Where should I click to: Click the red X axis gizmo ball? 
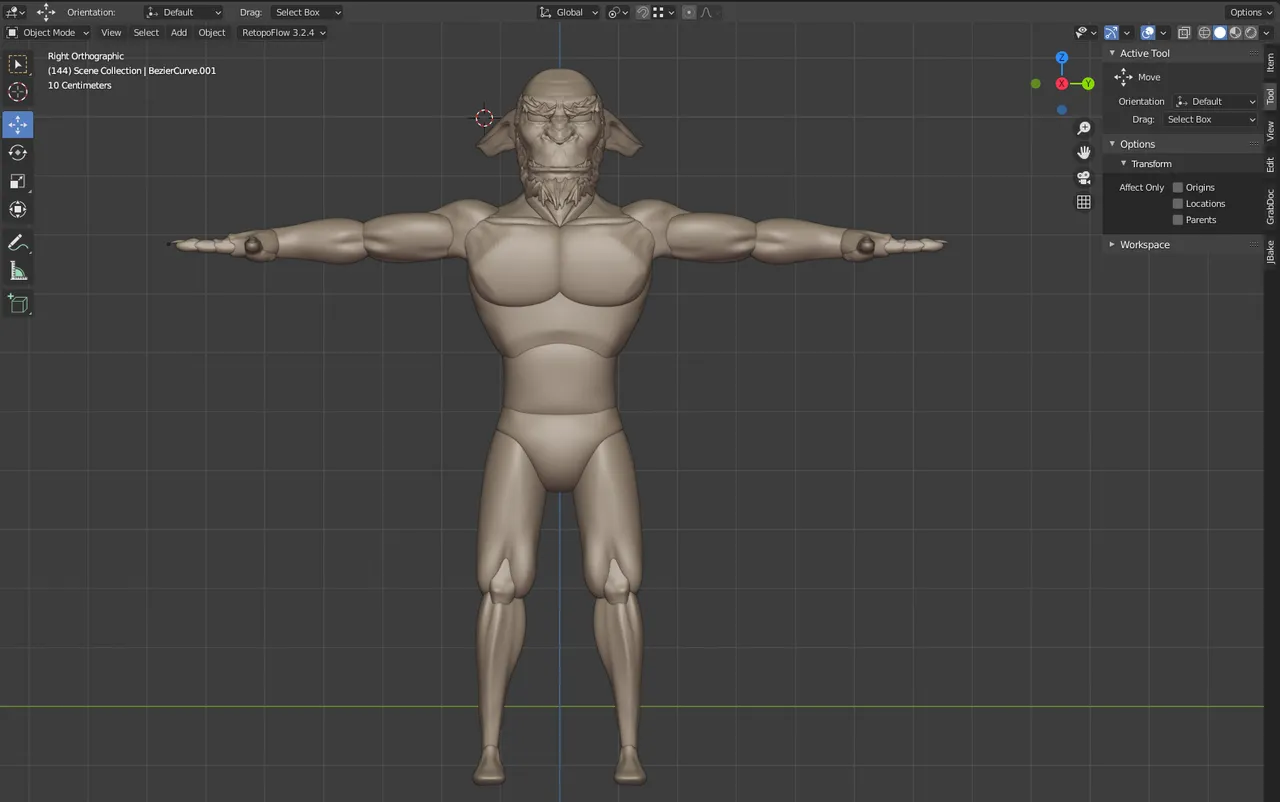coord(1062,84)
